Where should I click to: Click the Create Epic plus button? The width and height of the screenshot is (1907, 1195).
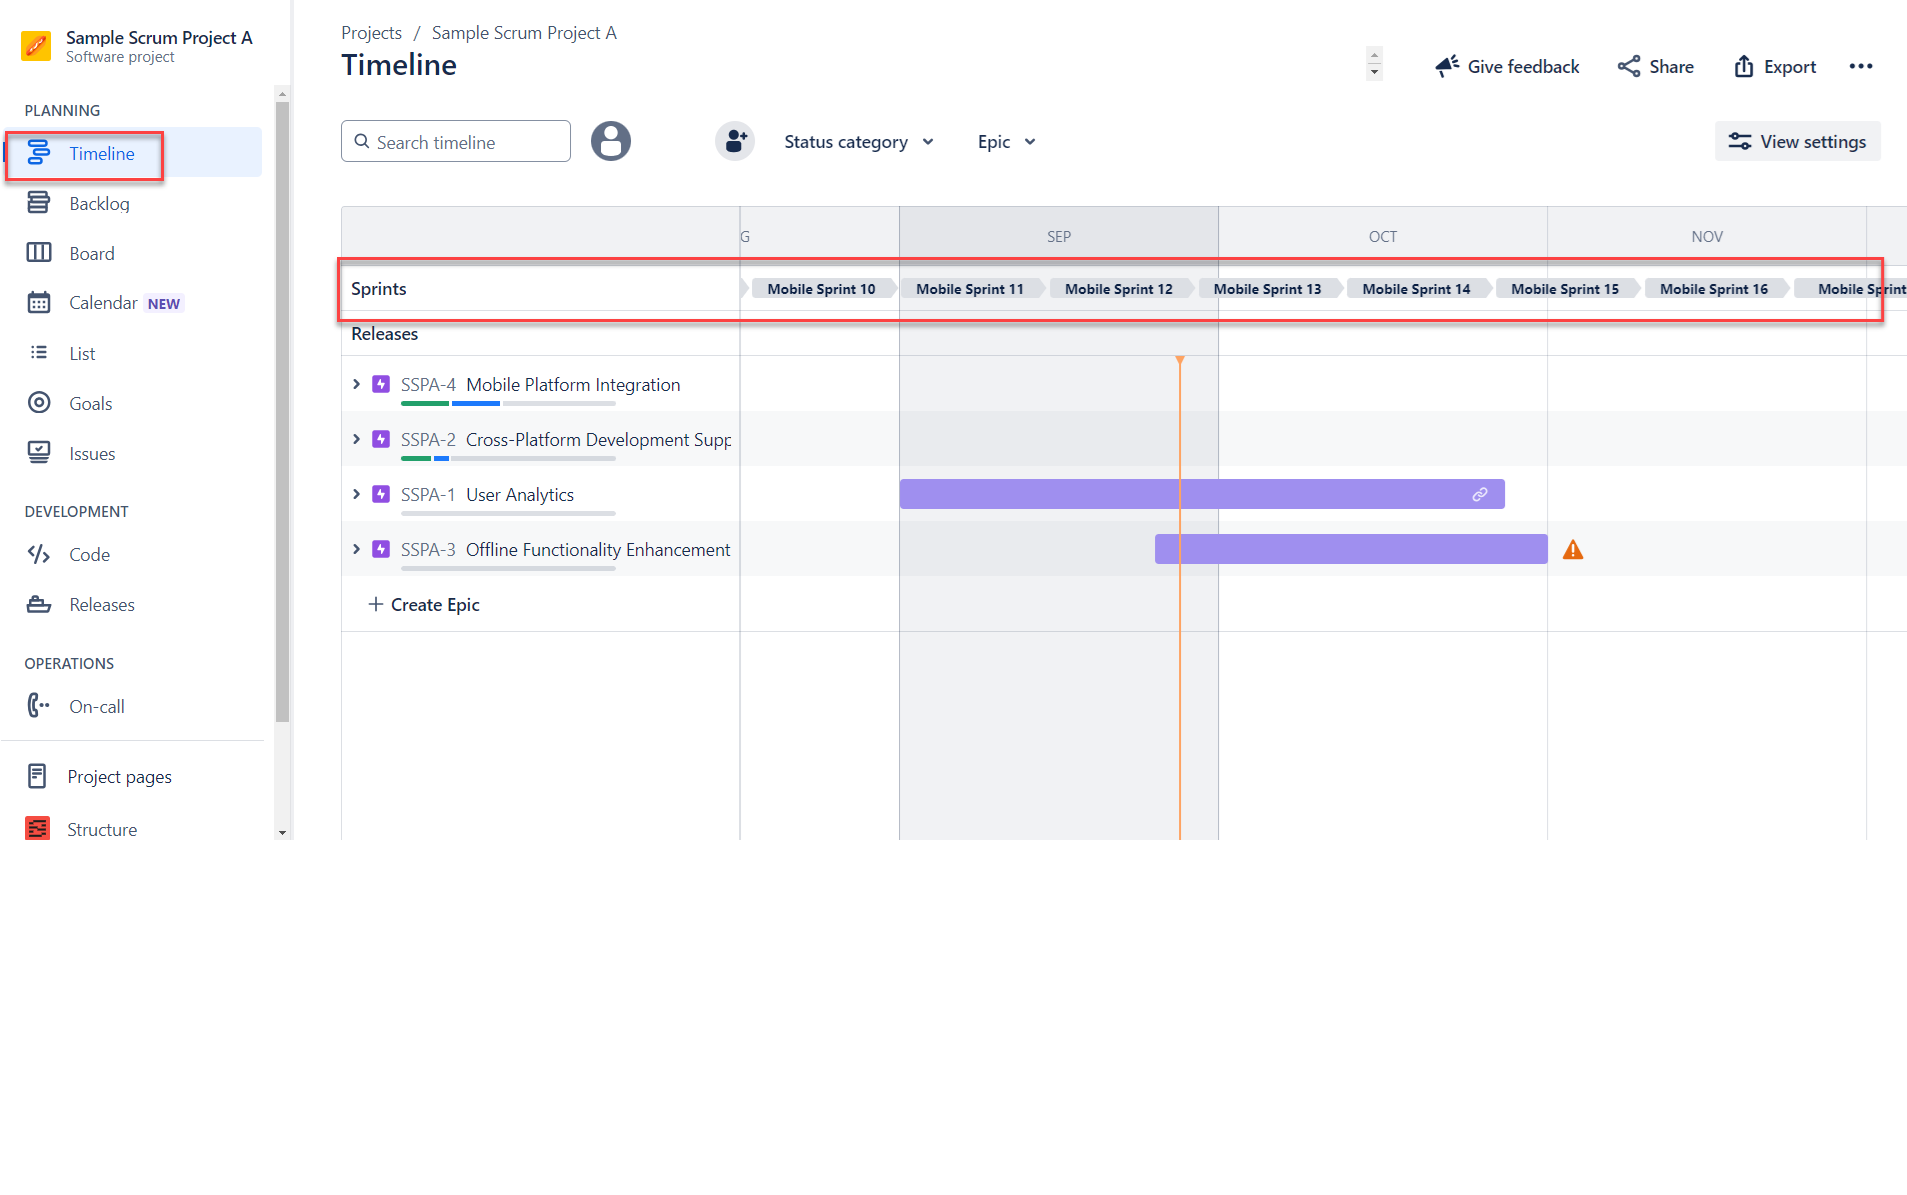pos(424,604)
